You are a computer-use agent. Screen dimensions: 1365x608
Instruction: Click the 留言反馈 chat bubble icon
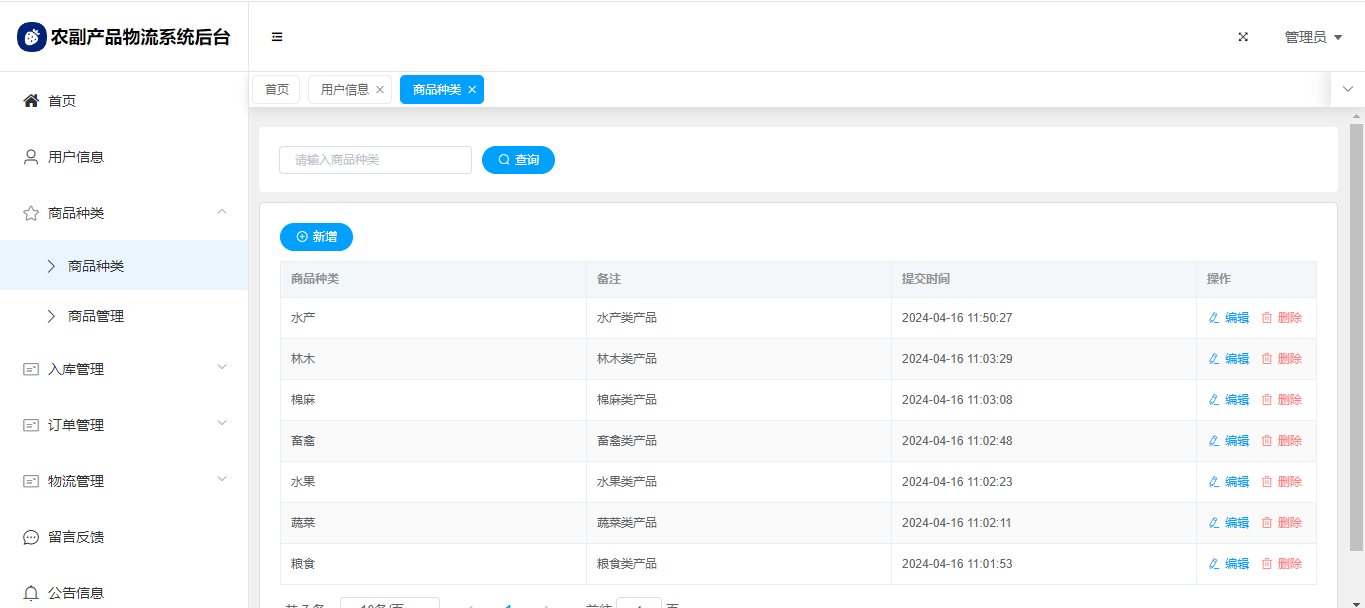click(31, 537)
